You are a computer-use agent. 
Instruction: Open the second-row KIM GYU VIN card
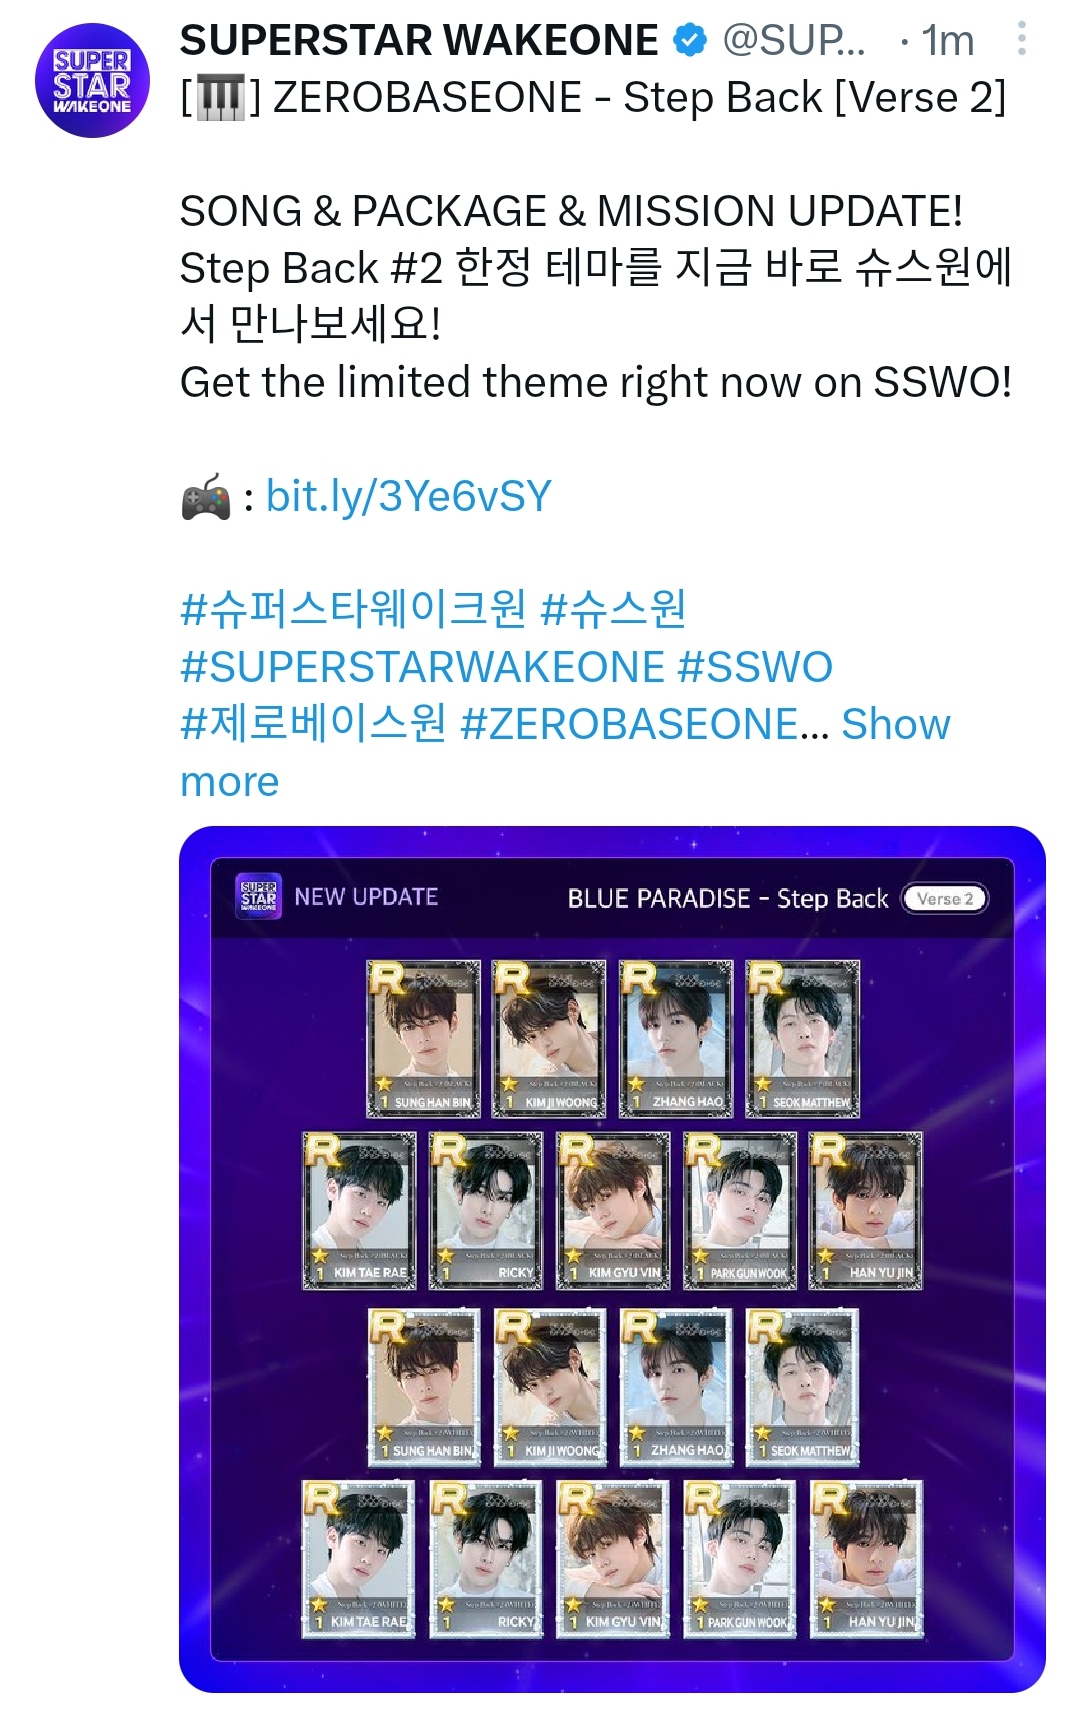[613, 1210]
